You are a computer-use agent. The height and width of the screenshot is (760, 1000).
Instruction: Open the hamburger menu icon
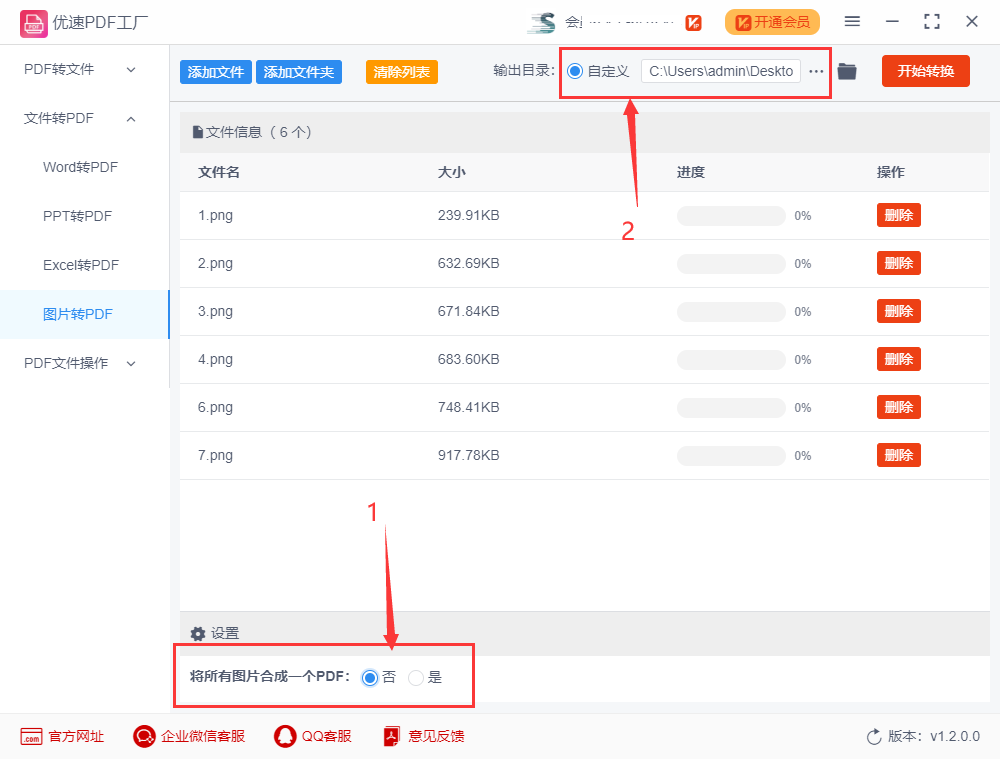point(852,21)
